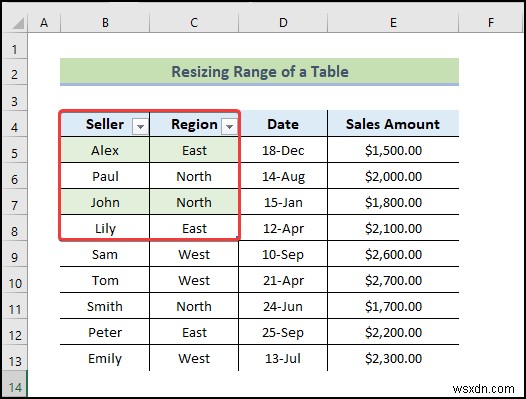The image size is (526, 399).
Task: Select the cell containing Emily
Action: click(x=105, y=358)
